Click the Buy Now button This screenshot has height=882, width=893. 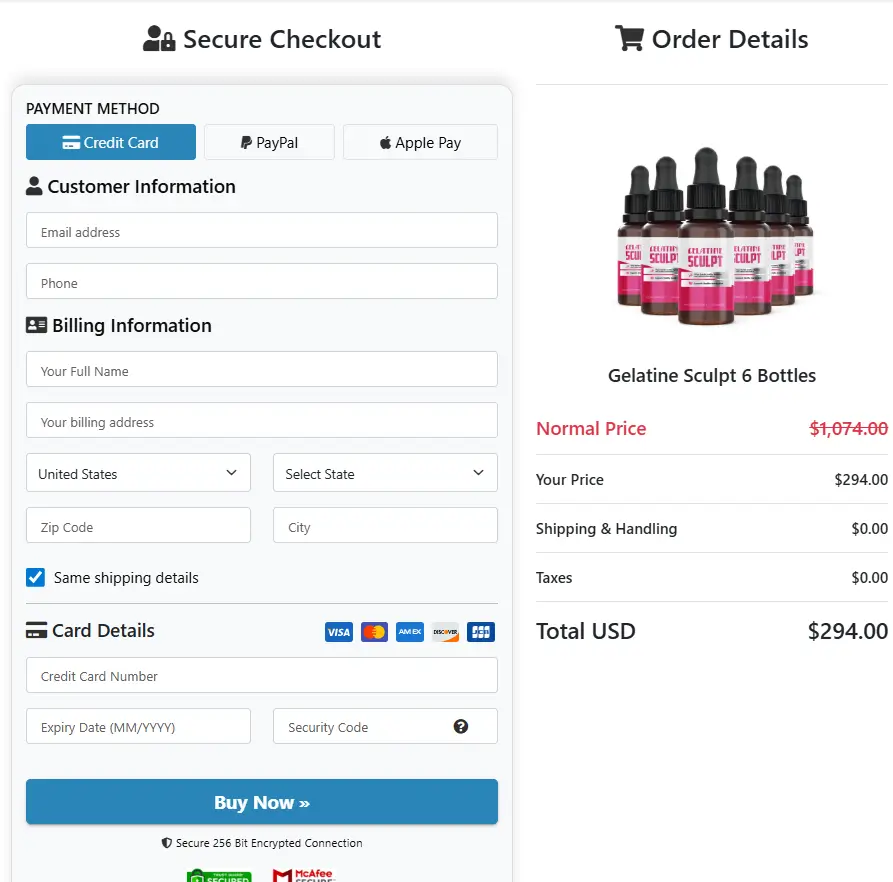(261, 801)
